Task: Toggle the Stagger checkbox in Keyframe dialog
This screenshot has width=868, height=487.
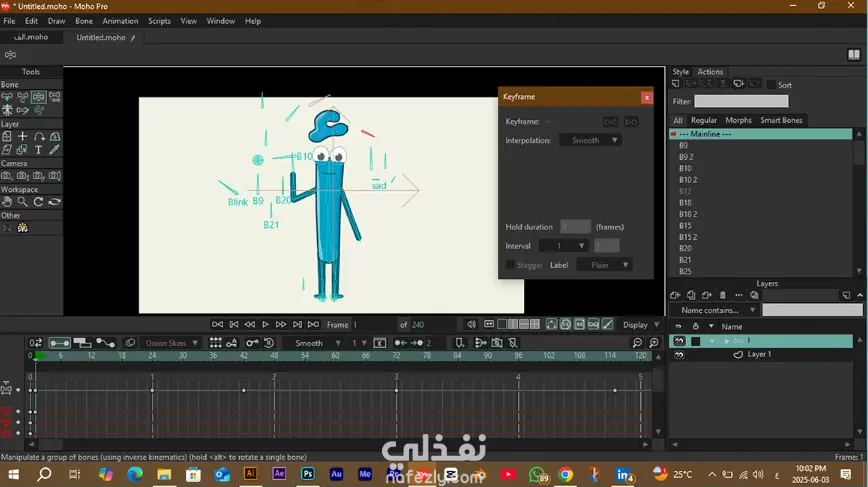Action: [510, 265]
